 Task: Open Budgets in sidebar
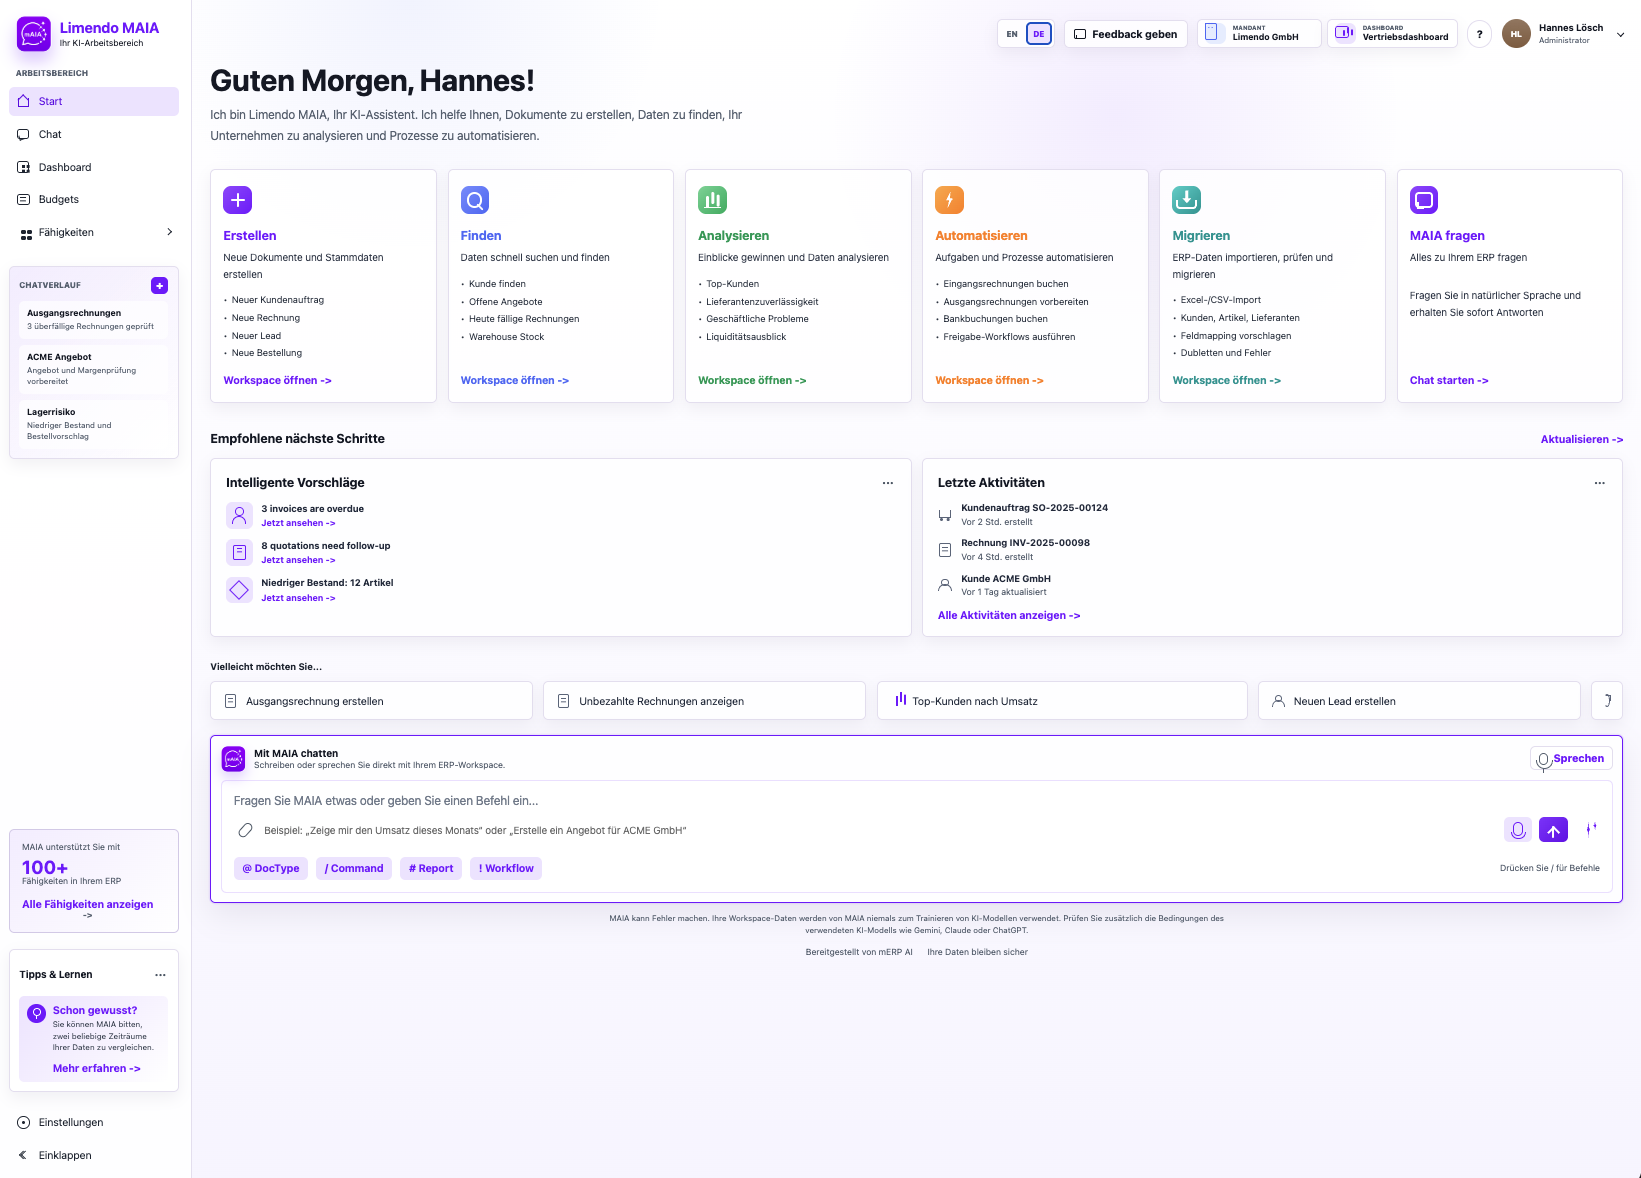[x=94, y=199]
